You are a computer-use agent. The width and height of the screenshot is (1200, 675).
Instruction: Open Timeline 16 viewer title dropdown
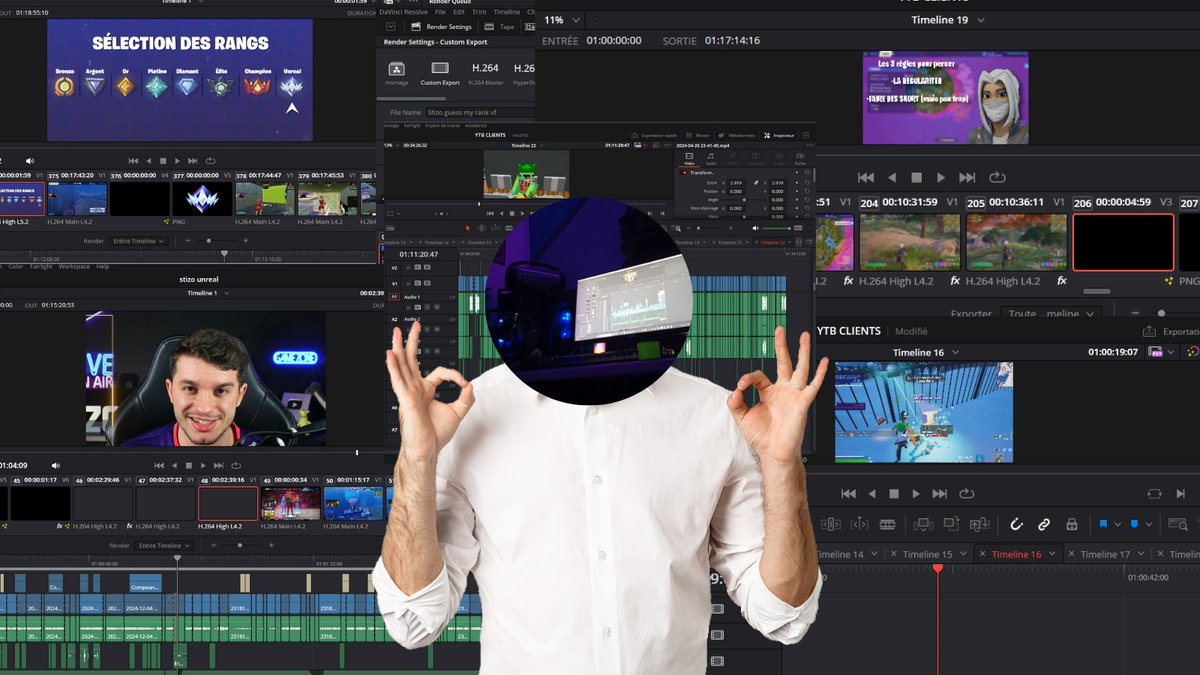pyautogui.click(x=955, y=352)
